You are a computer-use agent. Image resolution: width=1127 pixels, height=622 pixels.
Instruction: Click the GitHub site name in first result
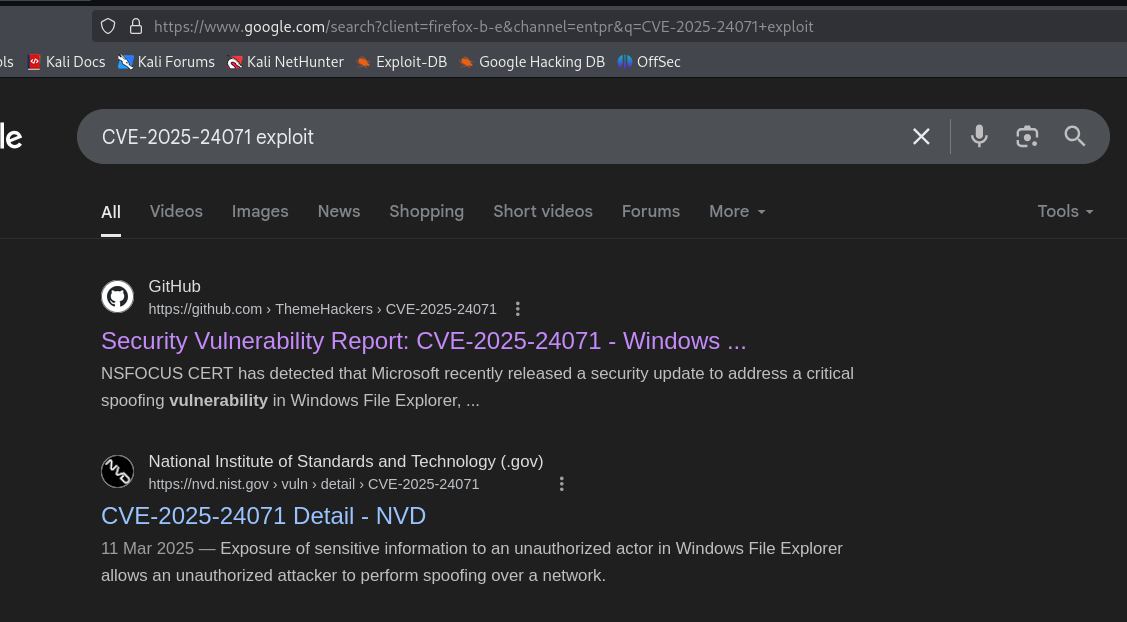coord(175,286)
